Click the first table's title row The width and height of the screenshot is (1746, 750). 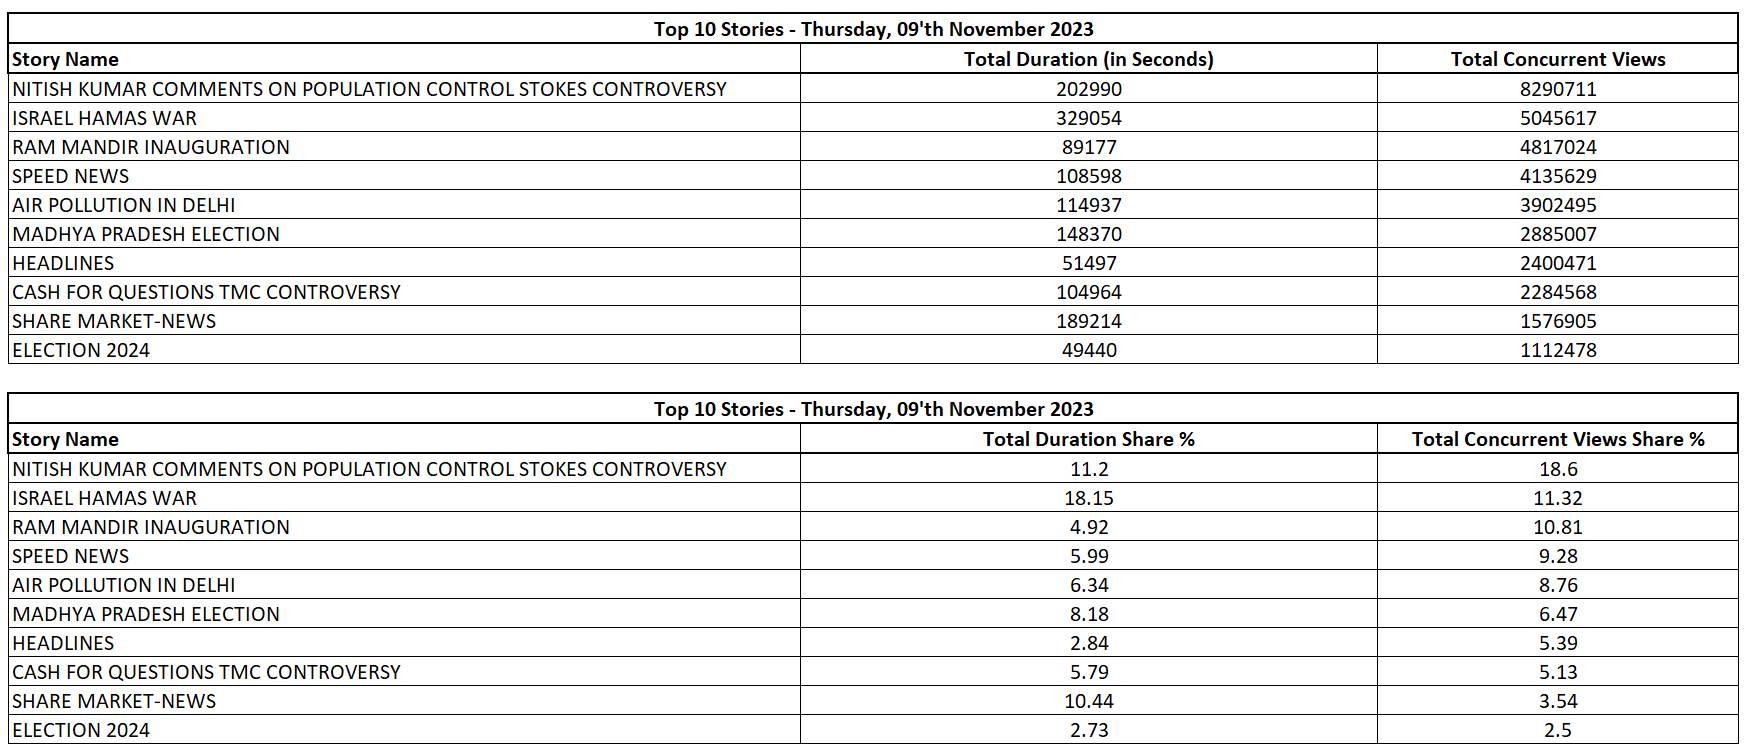click(x=873, y=29)
